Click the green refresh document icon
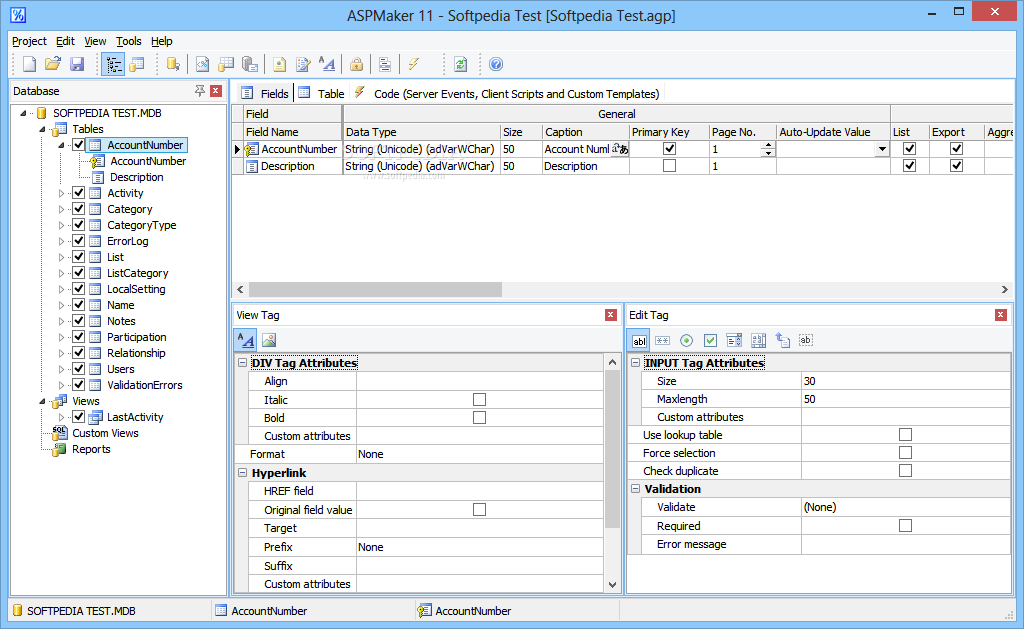This screenshot has height=629, width=1024. tap(460, 64)
